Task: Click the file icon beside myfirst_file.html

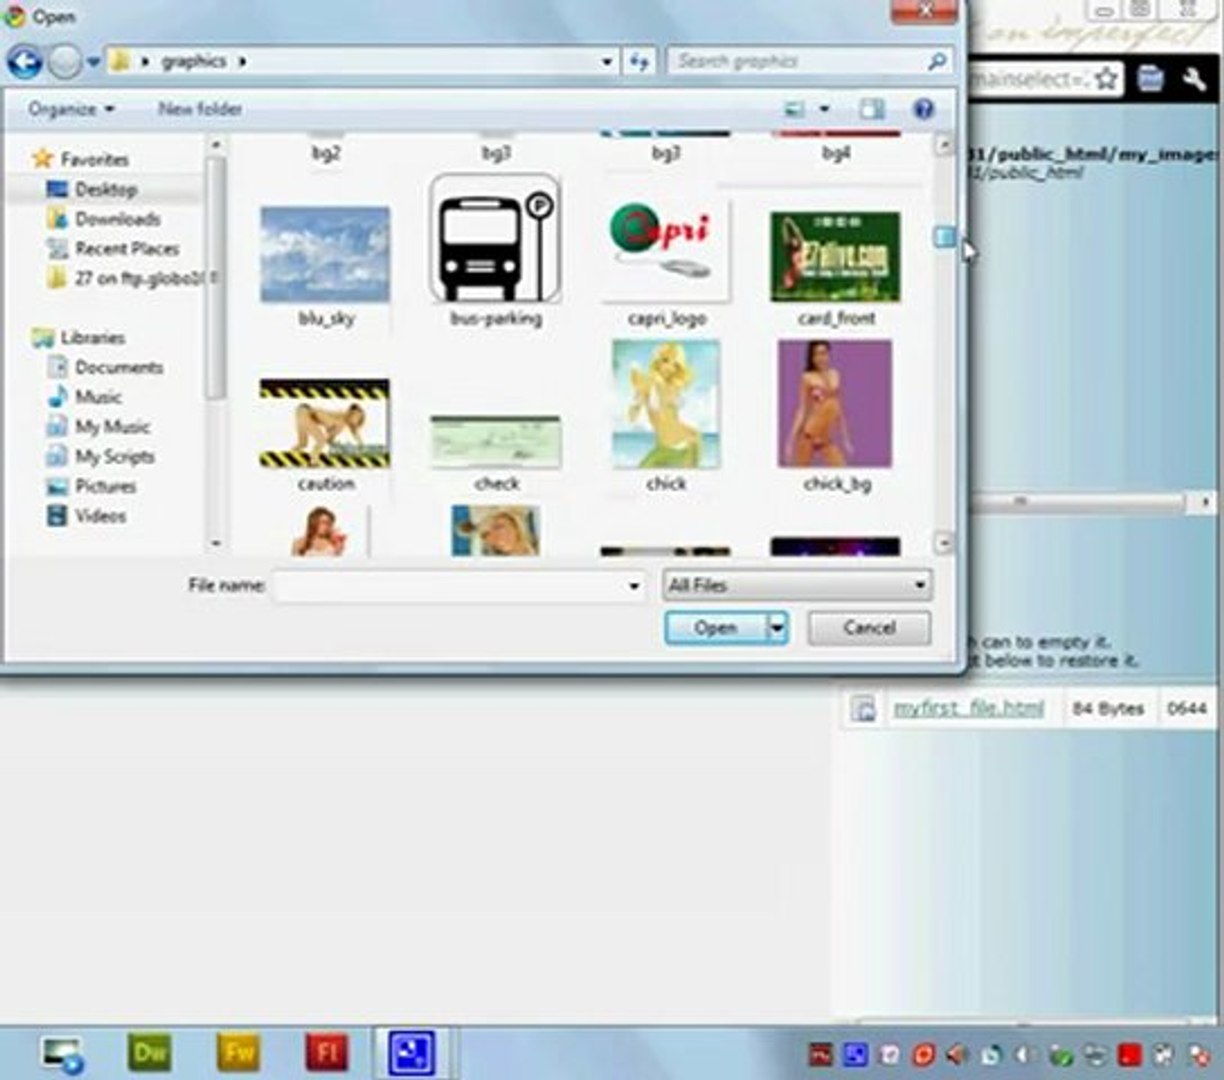Action: tap(863, 708)
